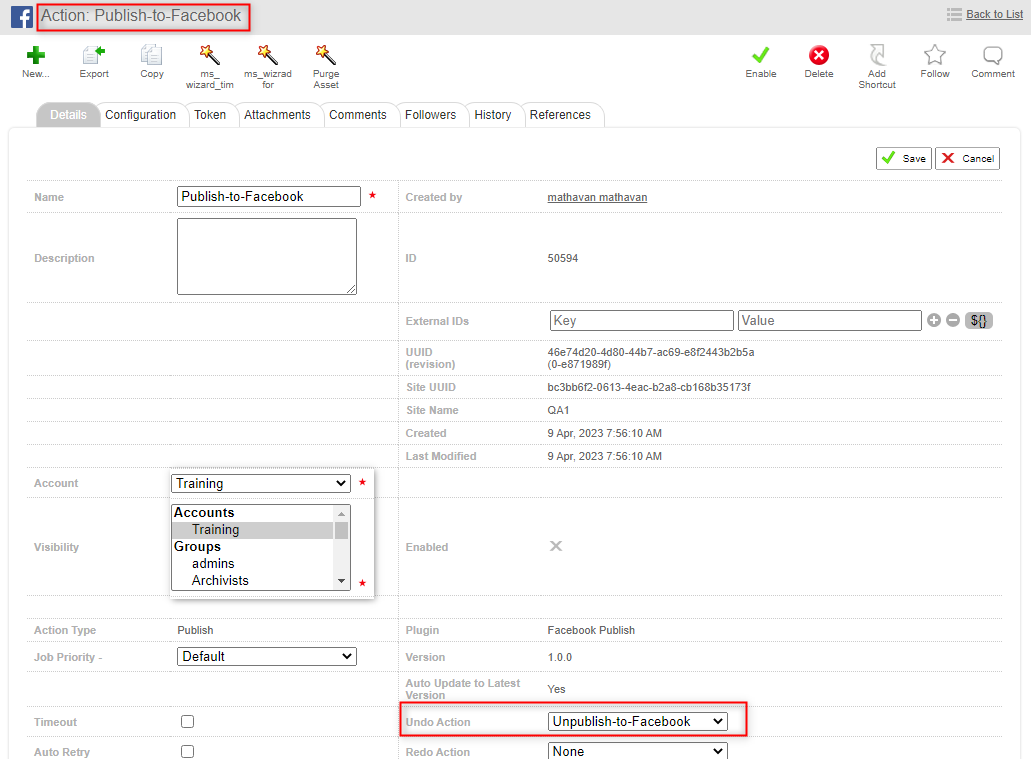
Task: Click the Version value 1.0.0
Action: [x=560, y=657]
